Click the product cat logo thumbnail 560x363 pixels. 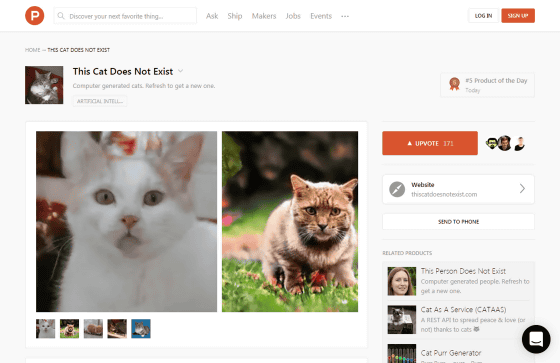point(44,85)
